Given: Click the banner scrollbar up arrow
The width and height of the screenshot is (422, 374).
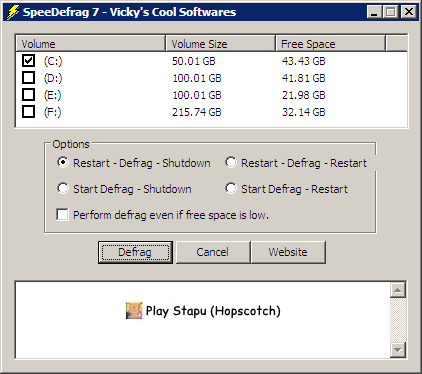Looking at the screenshot, I should coord(398,290).
